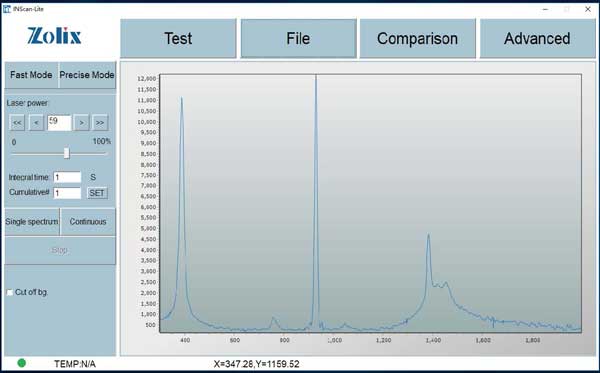The height and width of the screenshot is (373, 600).
Task: Enable the Cut off bg. checkbox
Action: coord(10,292)
